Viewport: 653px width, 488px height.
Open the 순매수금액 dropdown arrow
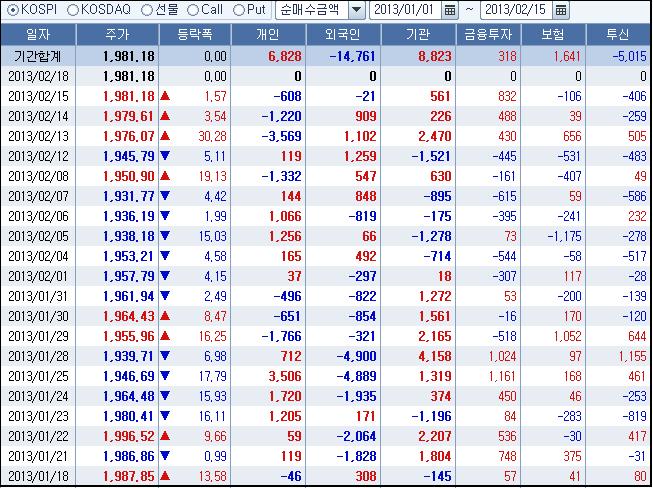click(356, 10)
